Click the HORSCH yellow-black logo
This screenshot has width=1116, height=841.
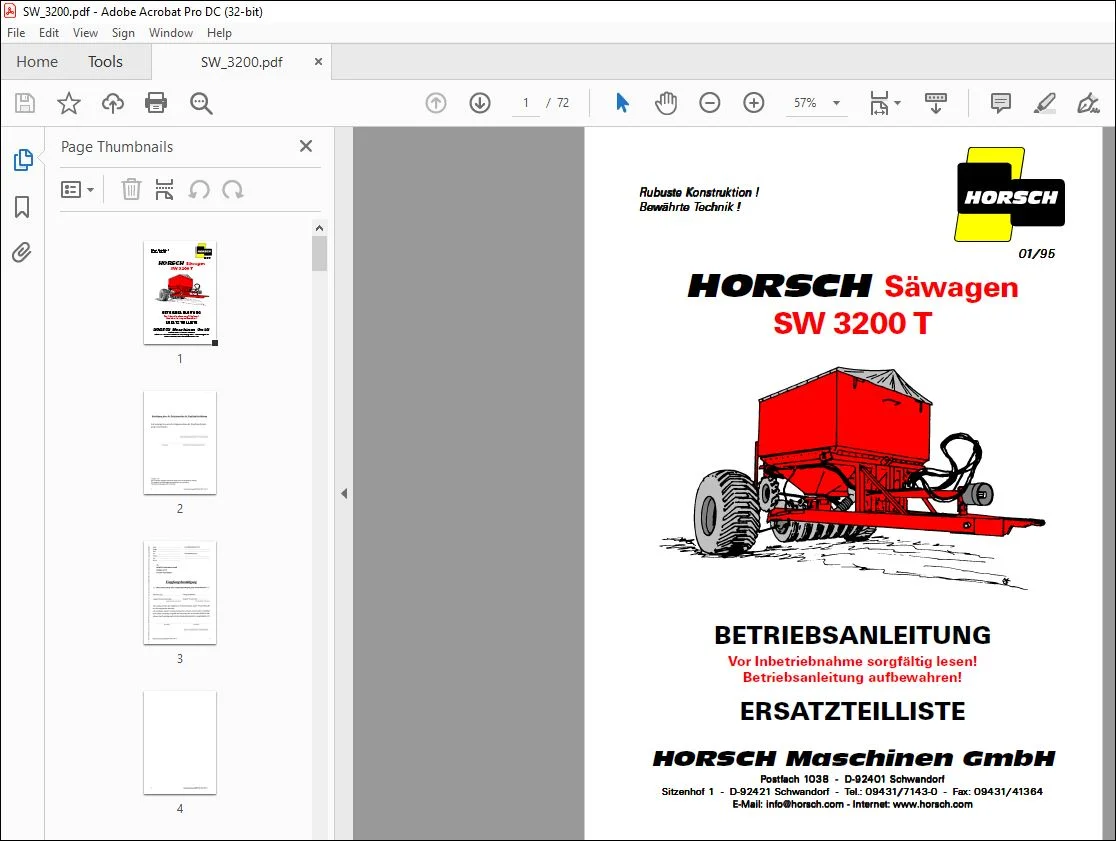1009,194
